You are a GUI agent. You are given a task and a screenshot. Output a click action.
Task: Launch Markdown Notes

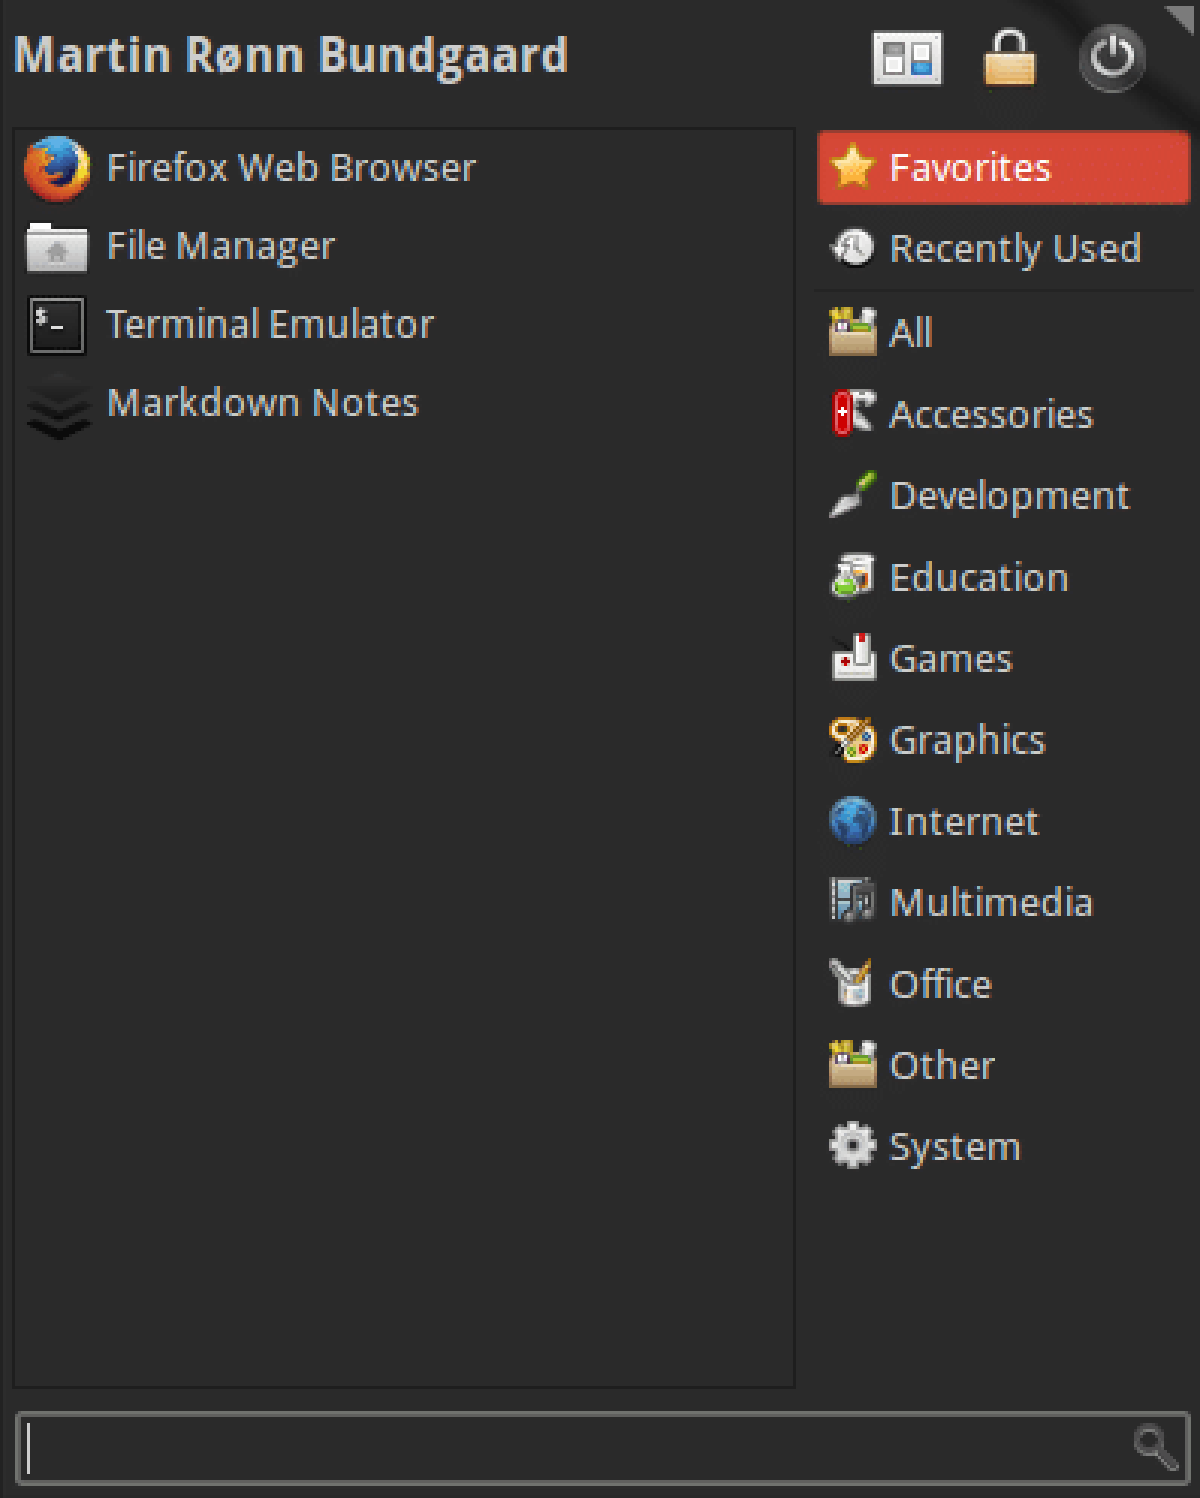(262, 403)
